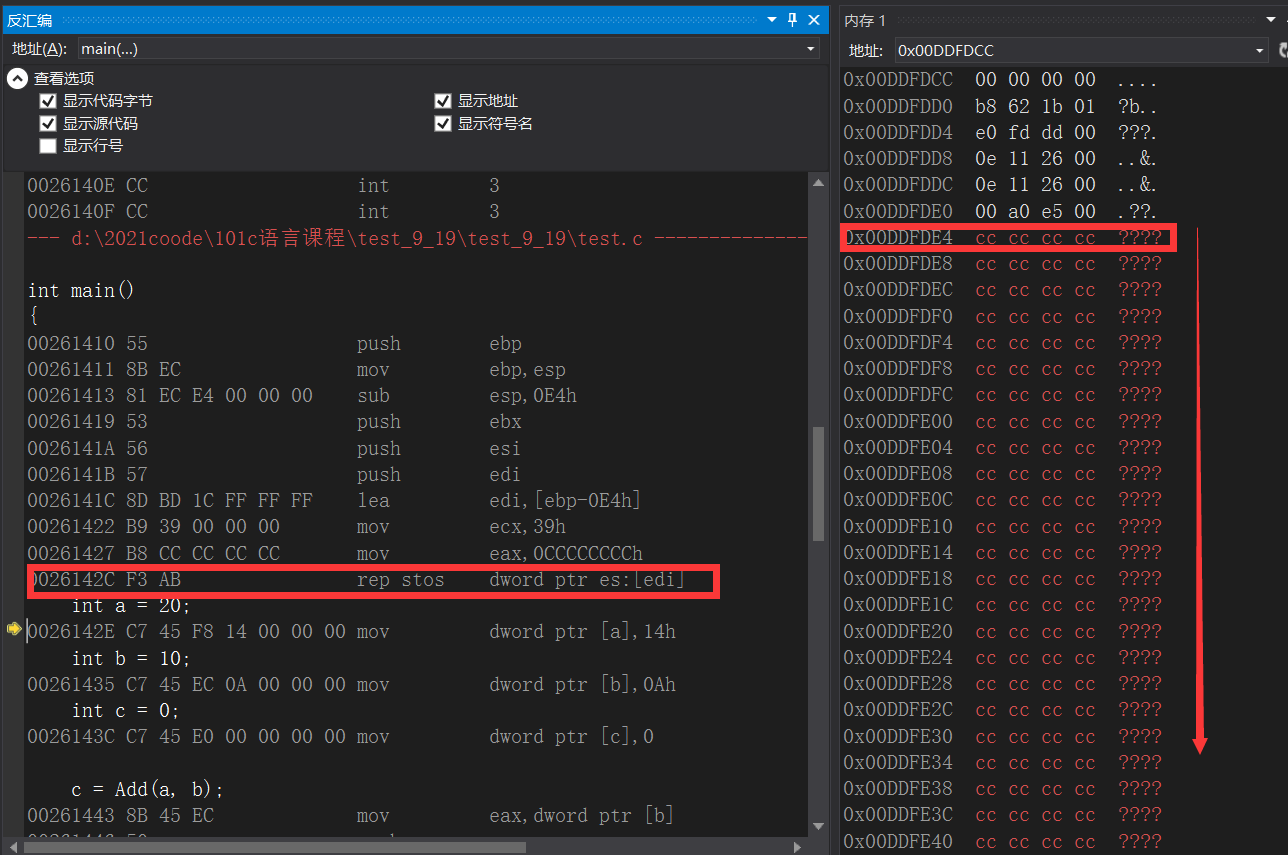The height and width of the screenshot is (855, 1288).
Task: Uncheck 显示源代码 (show source code)
Action: tap(47, 123)
